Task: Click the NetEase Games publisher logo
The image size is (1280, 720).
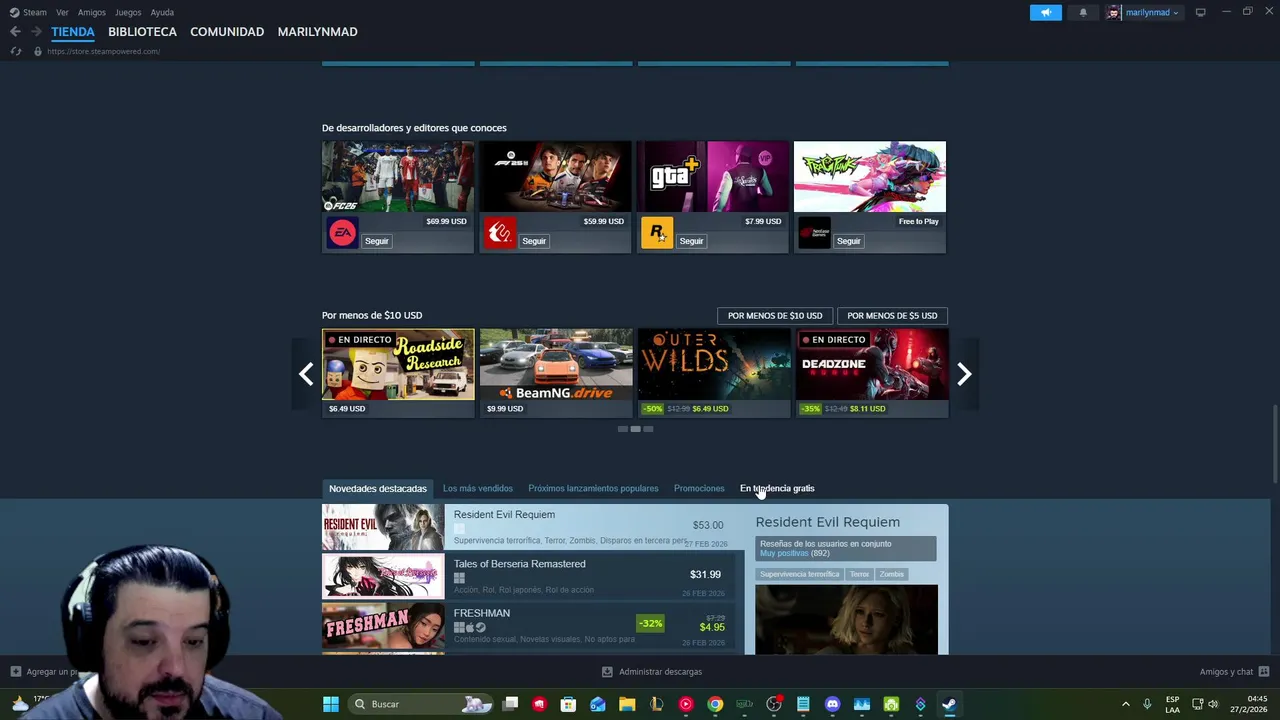Action: [x=814, y=233]
